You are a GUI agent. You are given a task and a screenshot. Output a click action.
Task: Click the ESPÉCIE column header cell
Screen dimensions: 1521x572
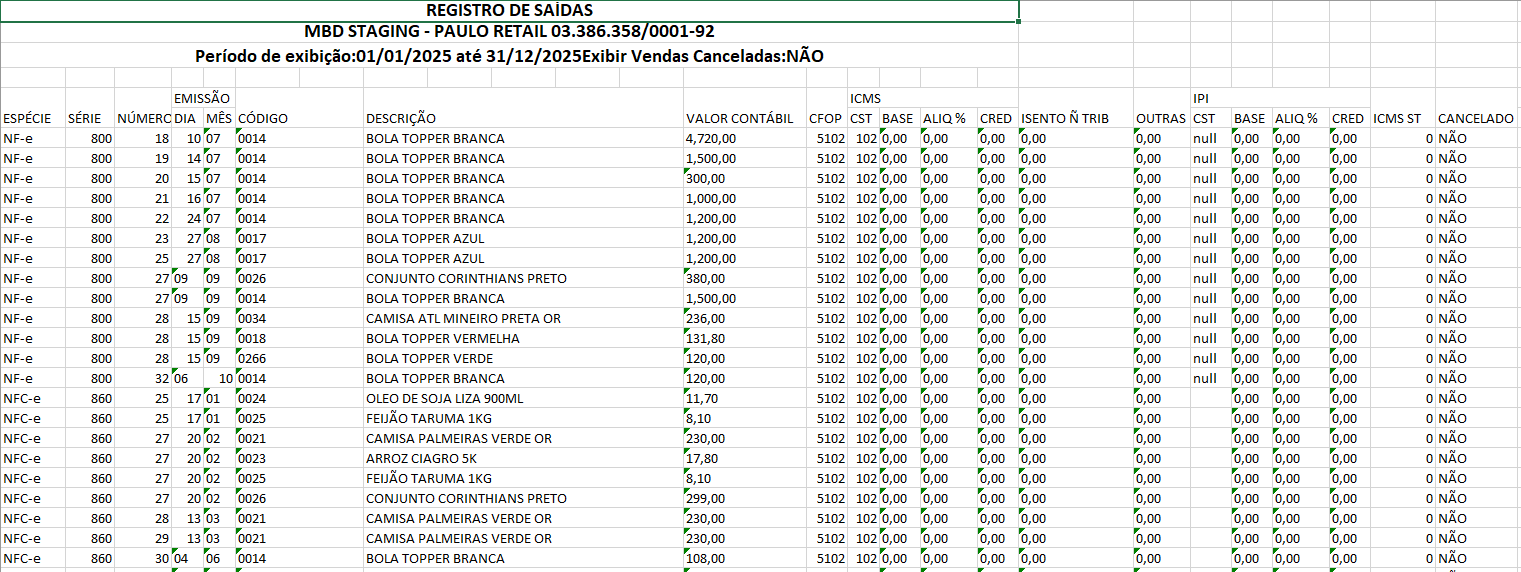pyautogui.click(x=28, y=118)
